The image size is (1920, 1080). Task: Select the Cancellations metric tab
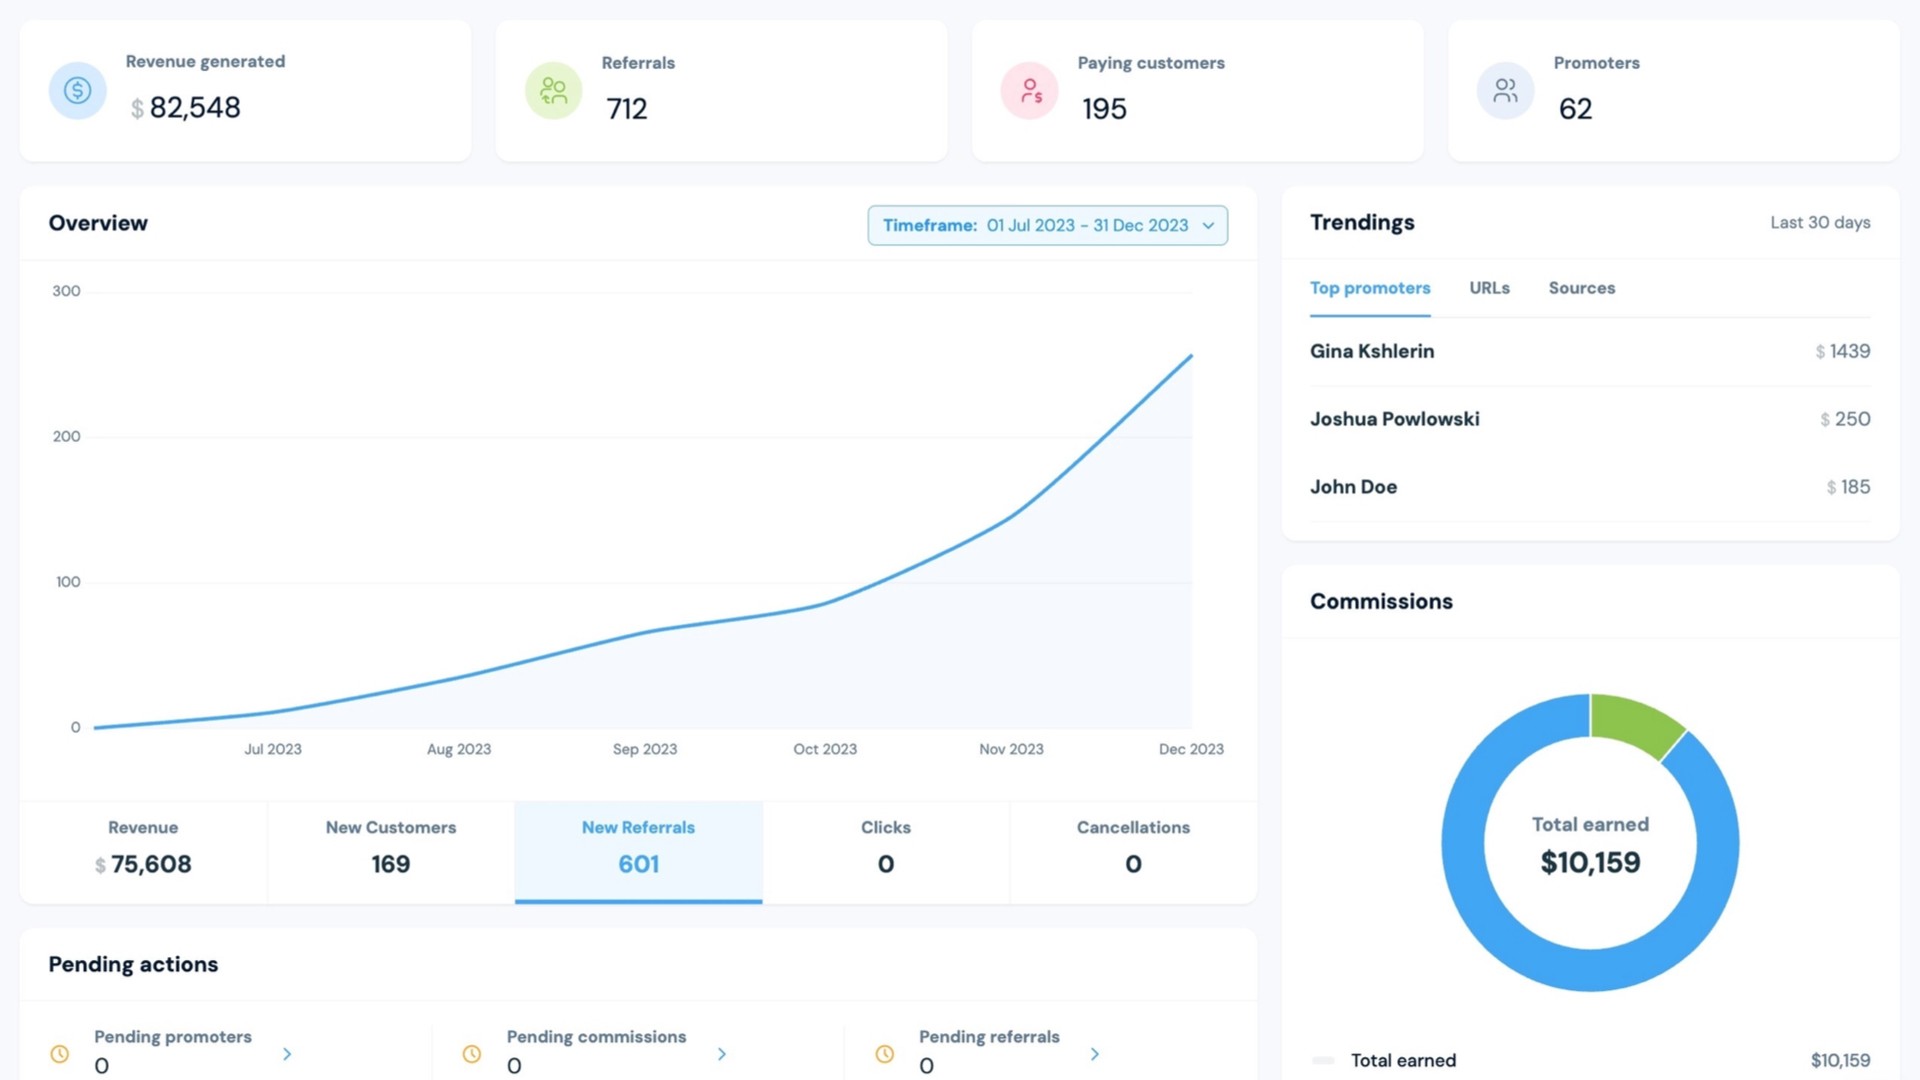1133,852
